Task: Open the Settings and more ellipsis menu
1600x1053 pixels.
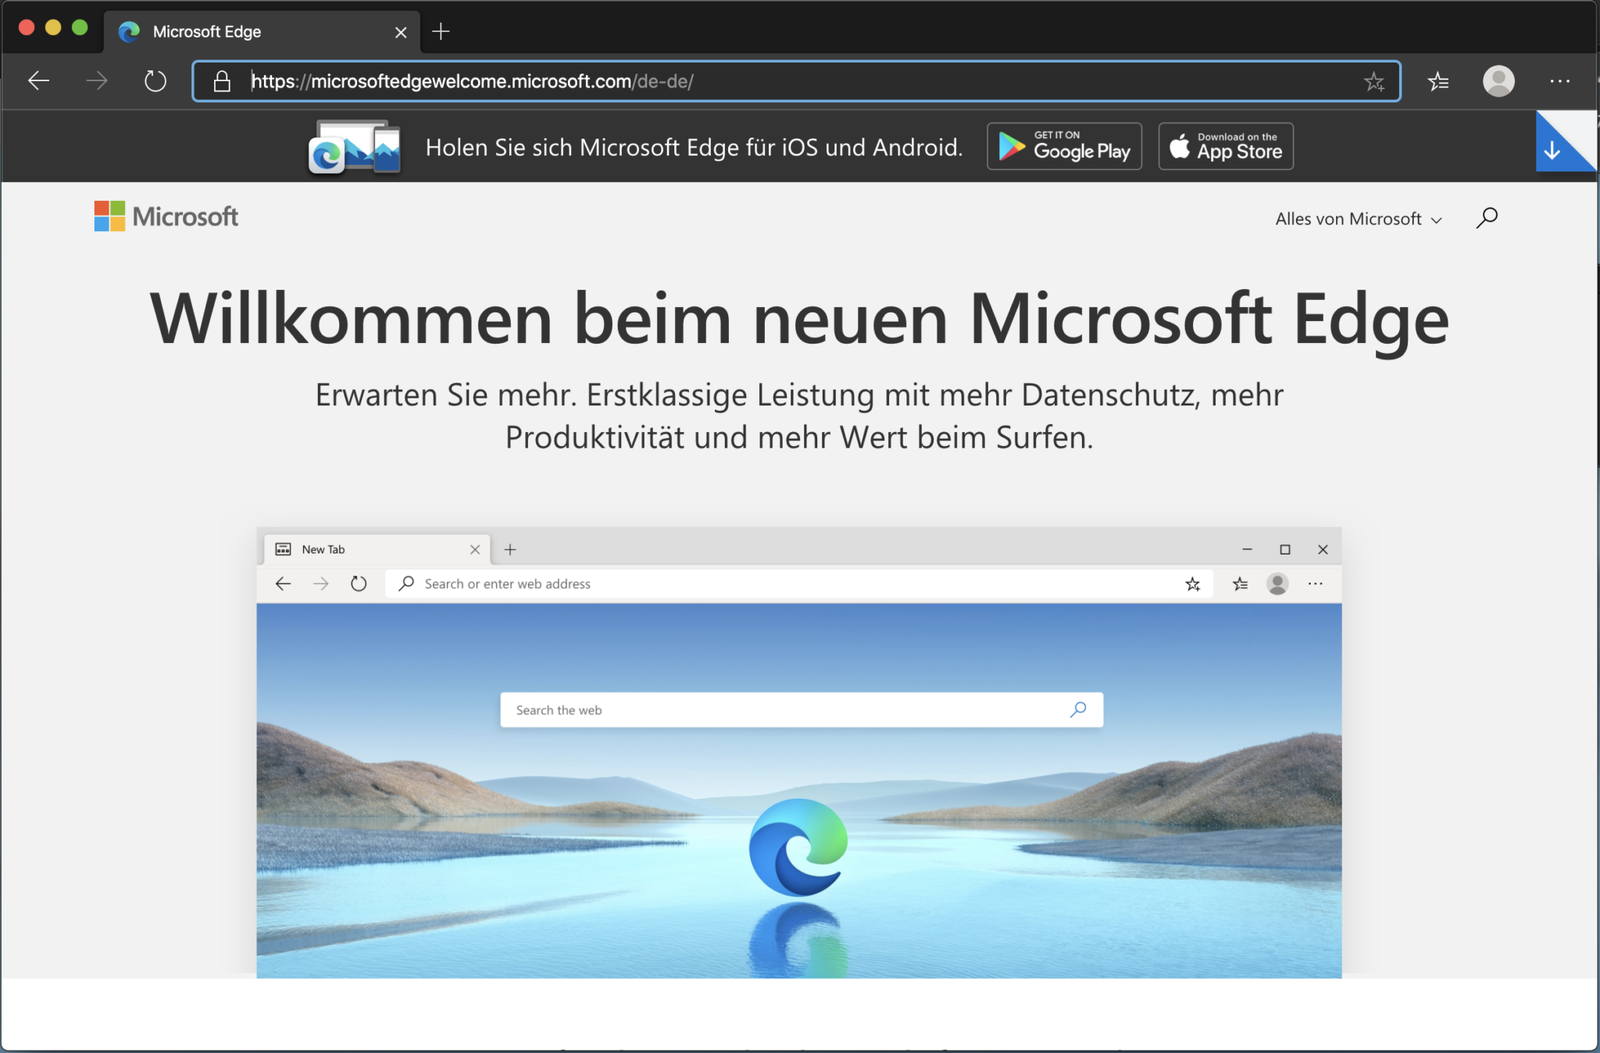Action: (x=1560, y=81)
